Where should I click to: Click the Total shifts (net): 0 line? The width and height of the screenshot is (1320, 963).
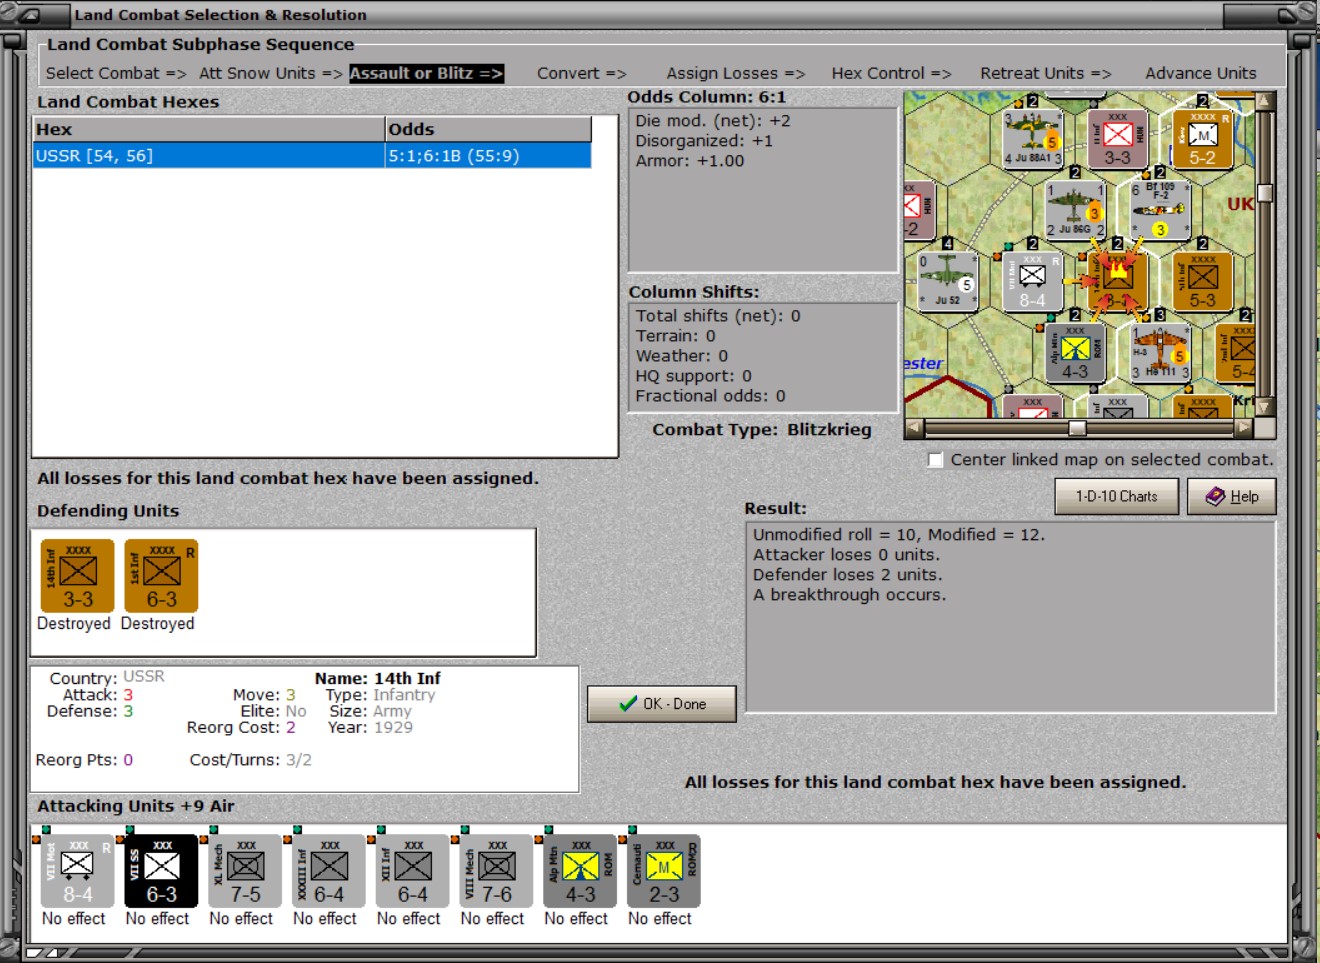718,316
